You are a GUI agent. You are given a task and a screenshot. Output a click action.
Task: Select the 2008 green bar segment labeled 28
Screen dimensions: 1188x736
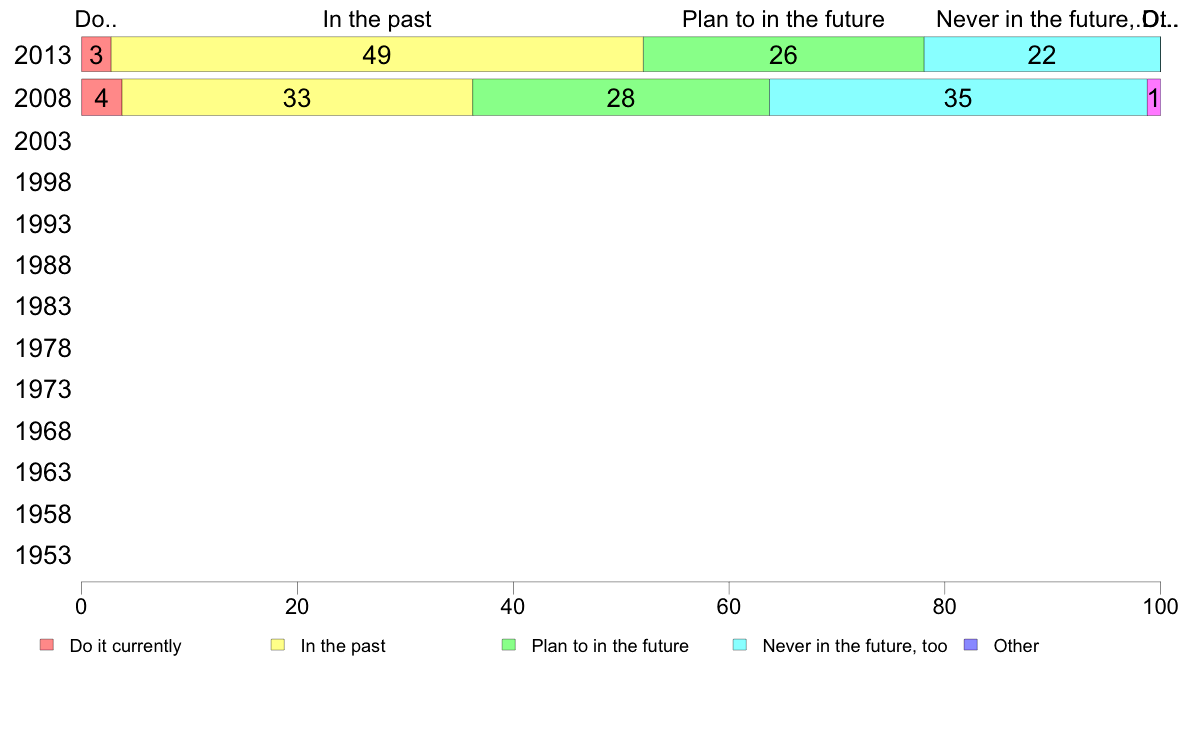coord(621,98)
